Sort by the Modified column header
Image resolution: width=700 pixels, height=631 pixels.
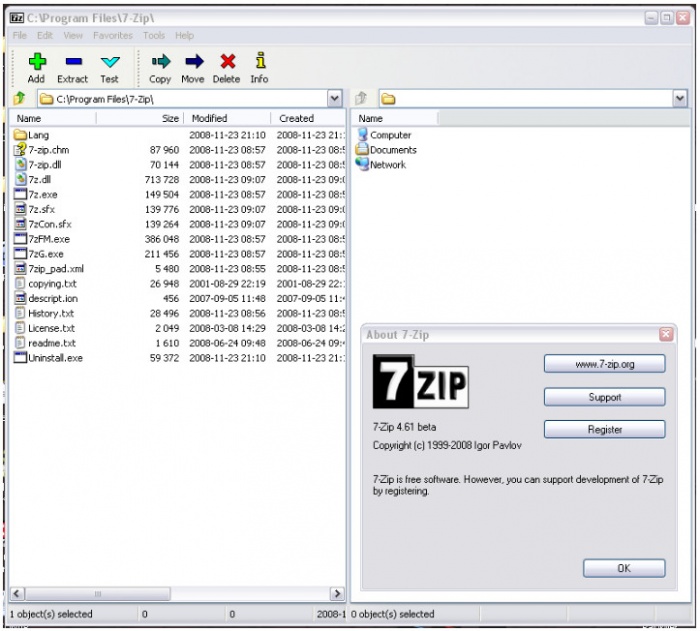click(x=227, y=118)
